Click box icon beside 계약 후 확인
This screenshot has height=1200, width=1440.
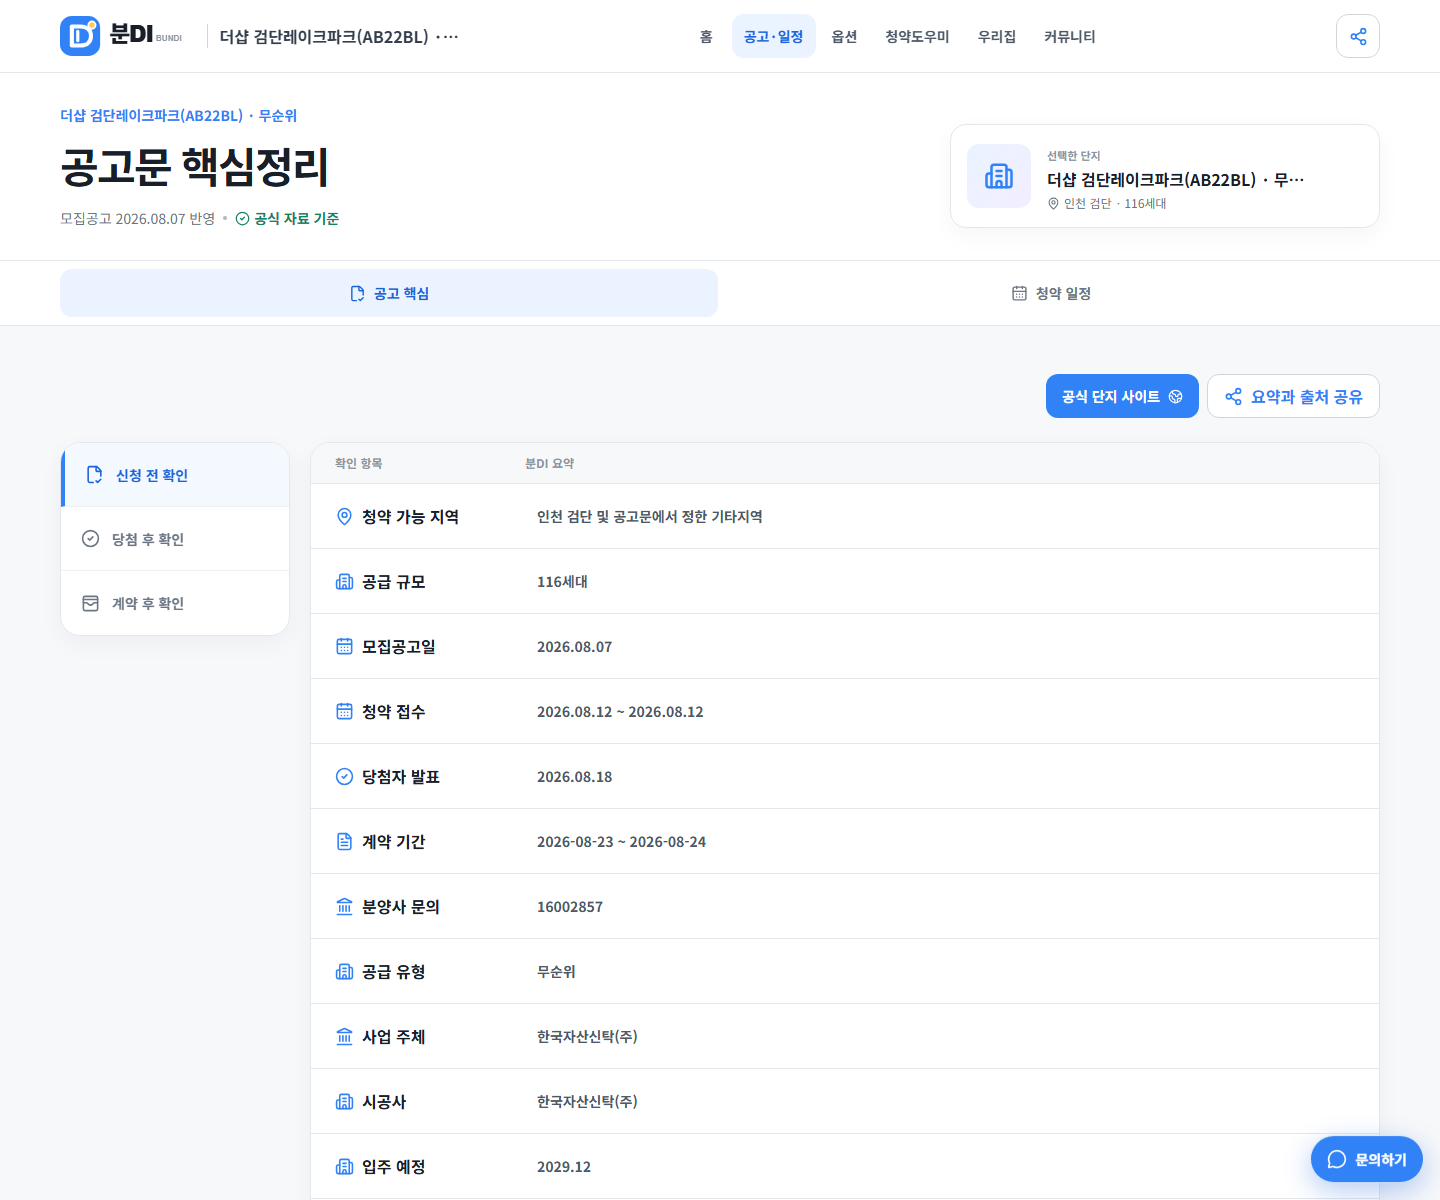pos(90,603)
